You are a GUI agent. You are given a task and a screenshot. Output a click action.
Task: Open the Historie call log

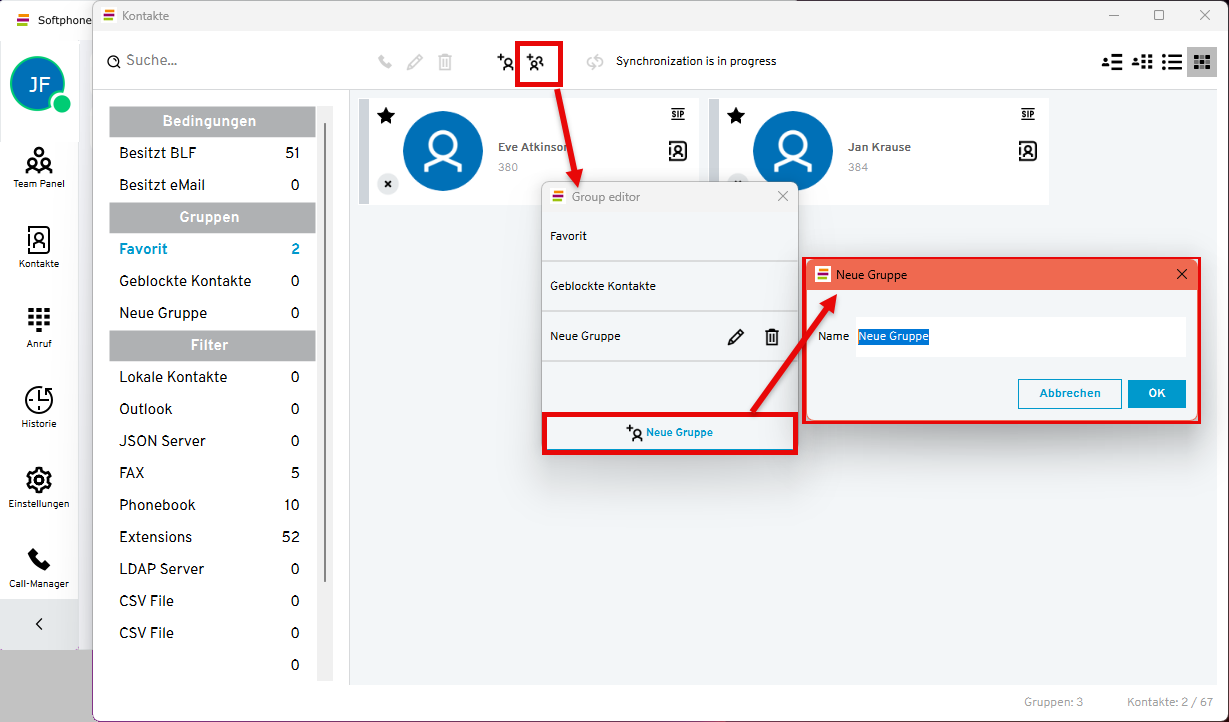click(39, 406)
